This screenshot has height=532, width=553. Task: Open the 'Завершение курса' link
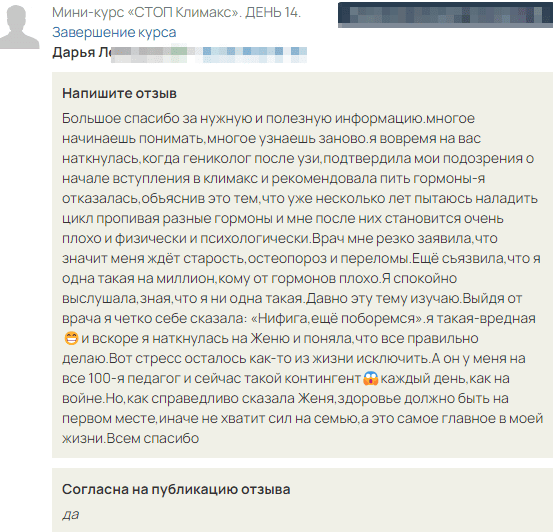click(x=114, y=32)
